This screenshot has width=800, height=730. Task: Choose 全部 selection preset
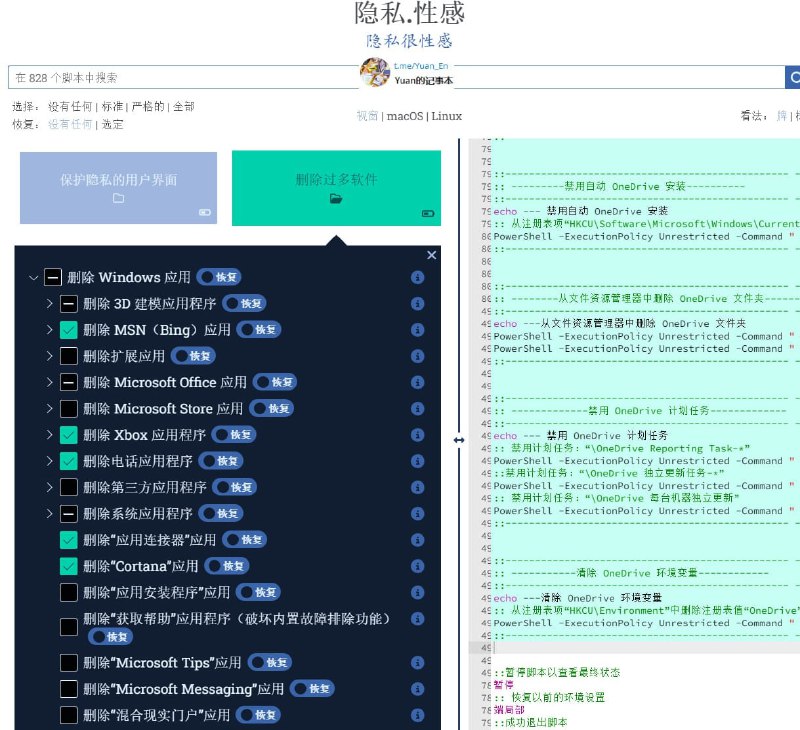(184, 106)
